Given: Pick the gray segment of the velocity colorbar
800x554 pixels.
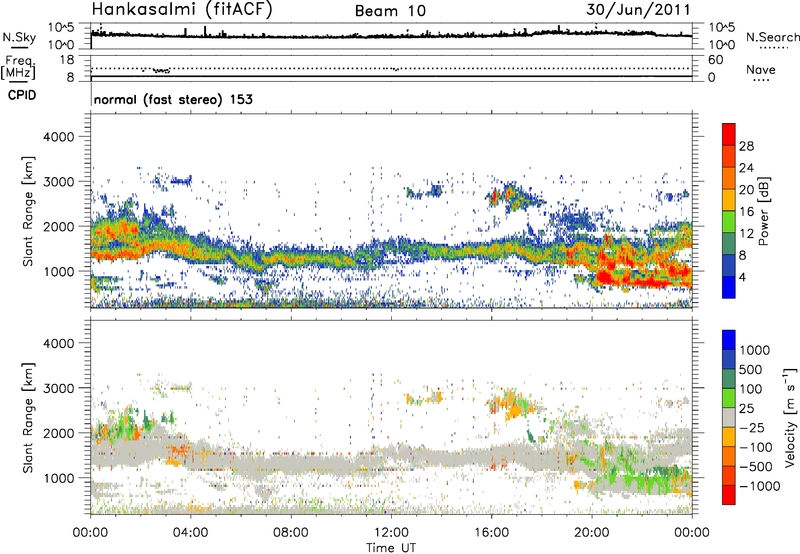Looking at the screenshot, I should 729,417.
